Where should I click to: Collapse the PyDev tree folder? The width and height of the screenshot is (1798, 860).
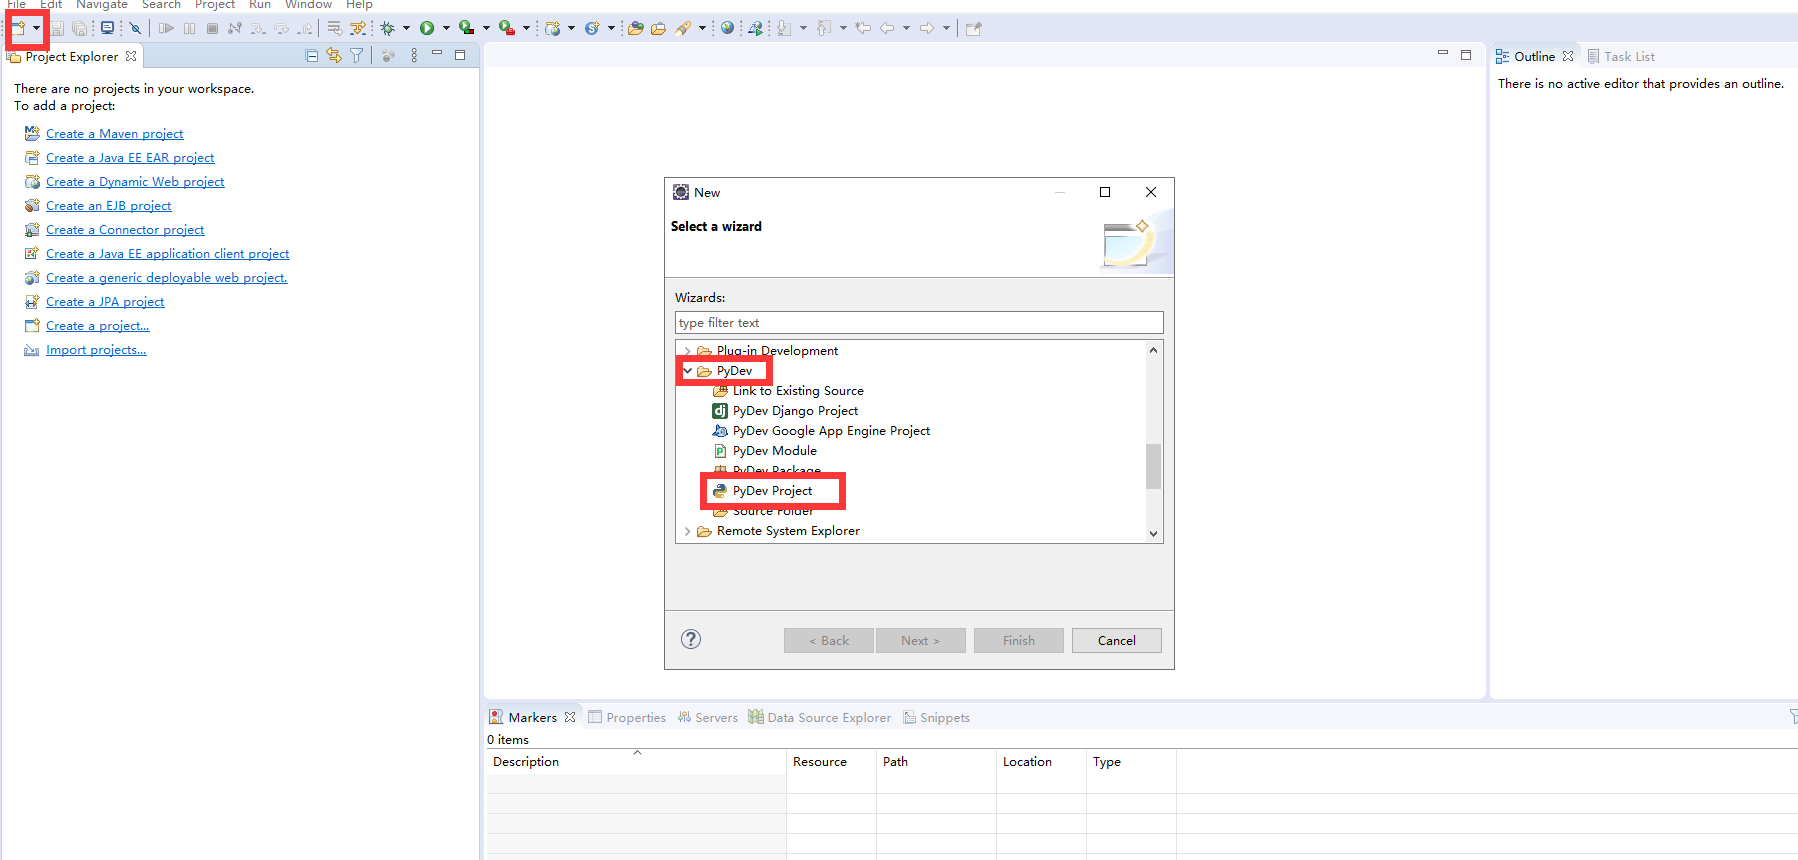point(688,371)
